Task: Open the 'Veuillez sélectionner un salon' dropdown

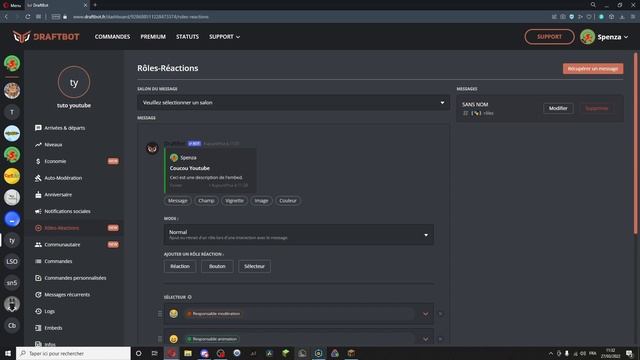Action: [293, 102]
